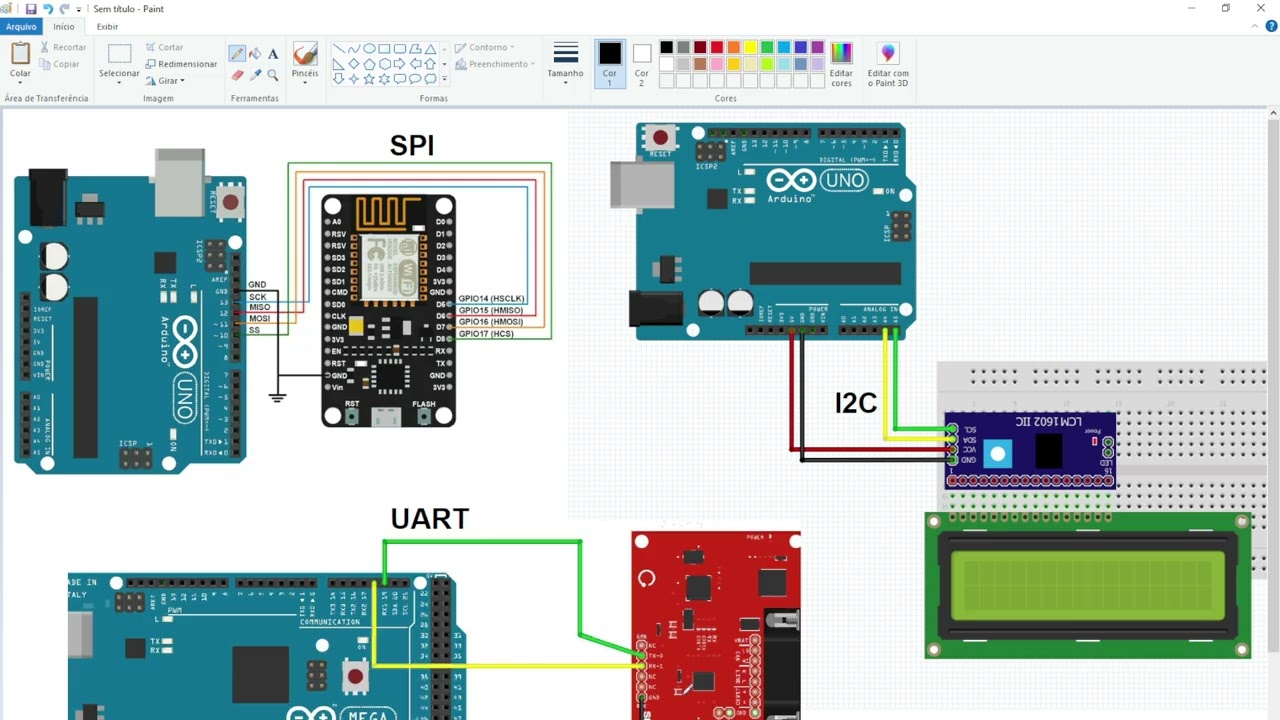Choose the Pentagon shape
The image size is (1280, 720).
point(369,64)
